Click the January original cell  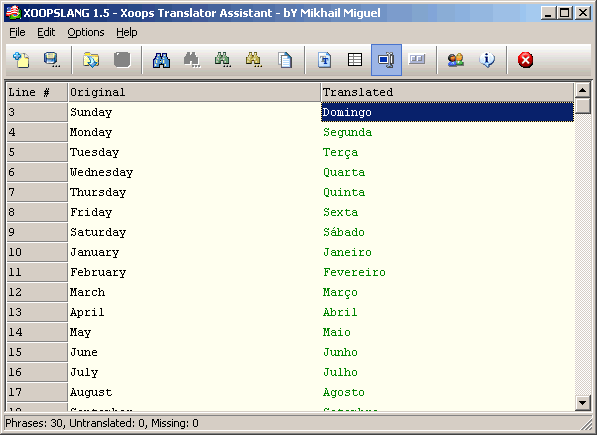coord(194,252)
